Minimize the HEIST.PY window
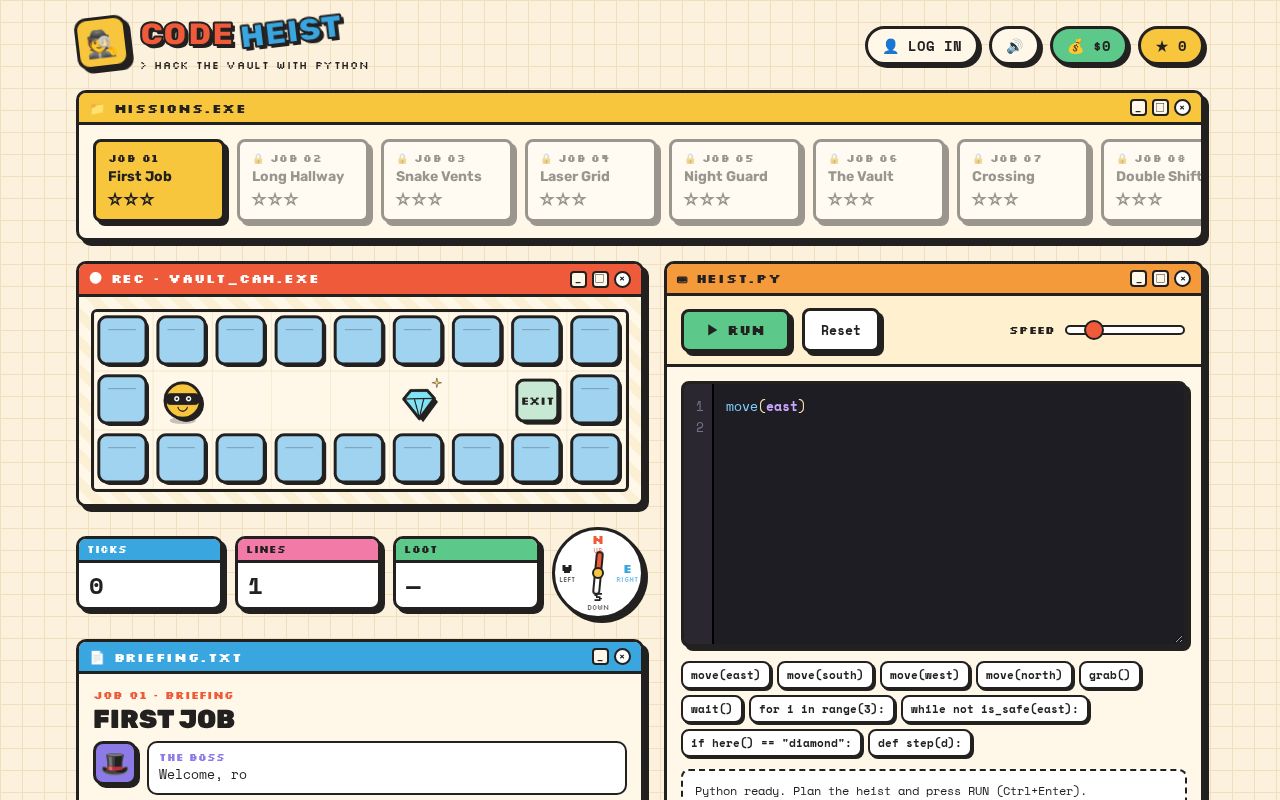1280x800 pixels. (x=1138, y=278)
